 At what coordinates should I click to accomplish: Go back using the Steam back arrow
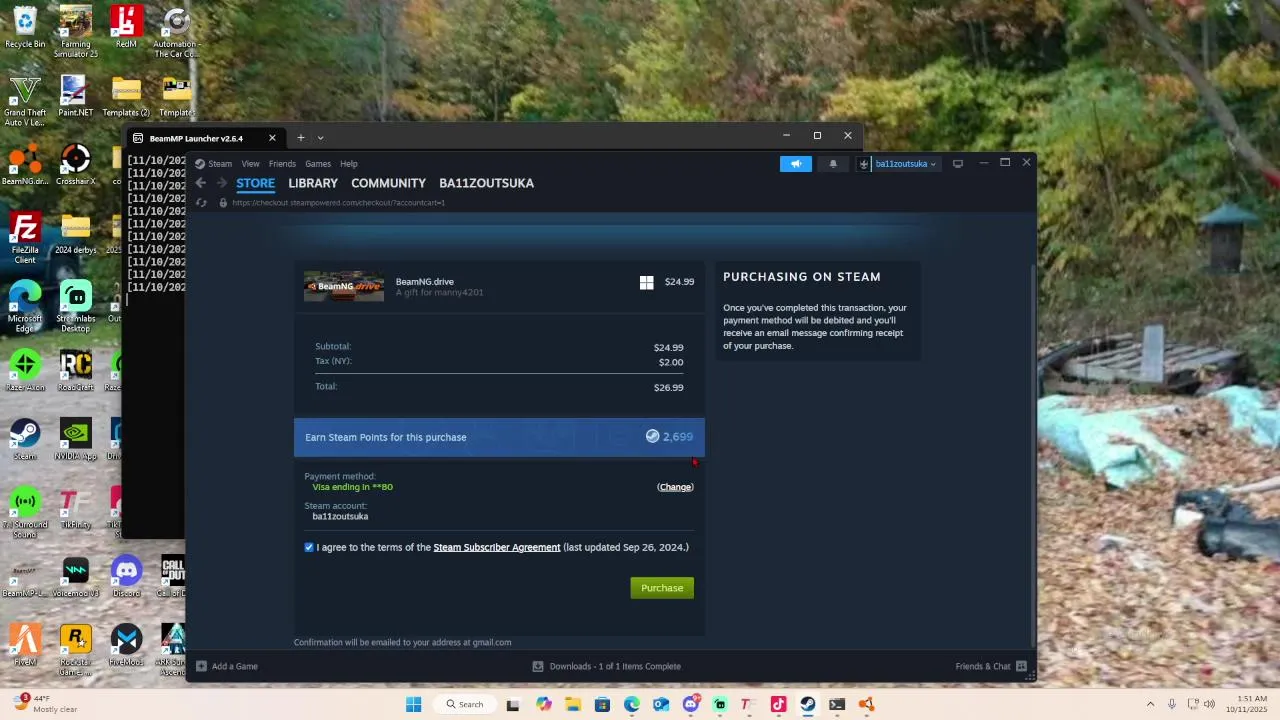pyautogui.click(x=200, y=183)
